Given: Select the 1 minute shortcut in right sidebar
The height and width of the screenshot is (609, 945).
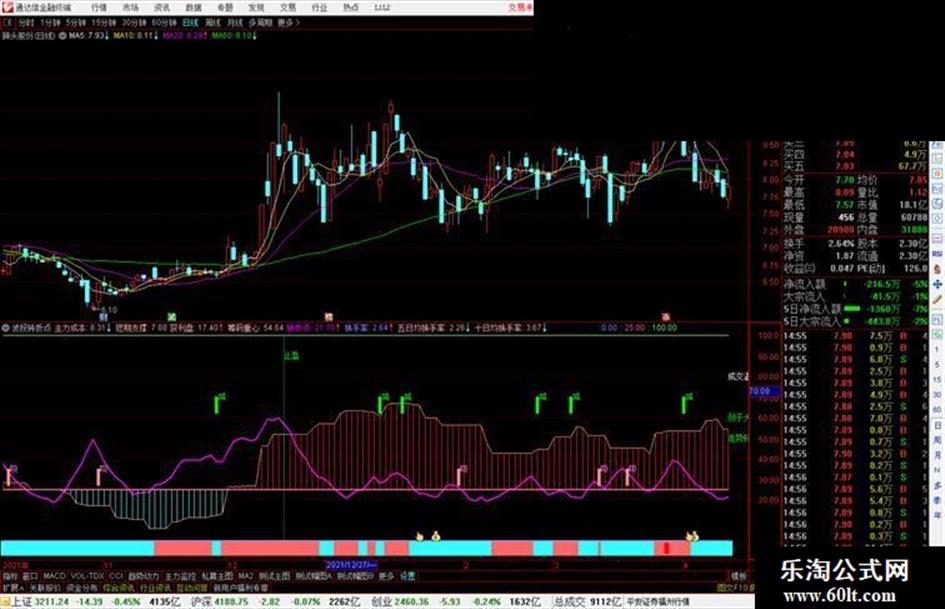Looking at the screenshot, I should click(x=937, y=350).
